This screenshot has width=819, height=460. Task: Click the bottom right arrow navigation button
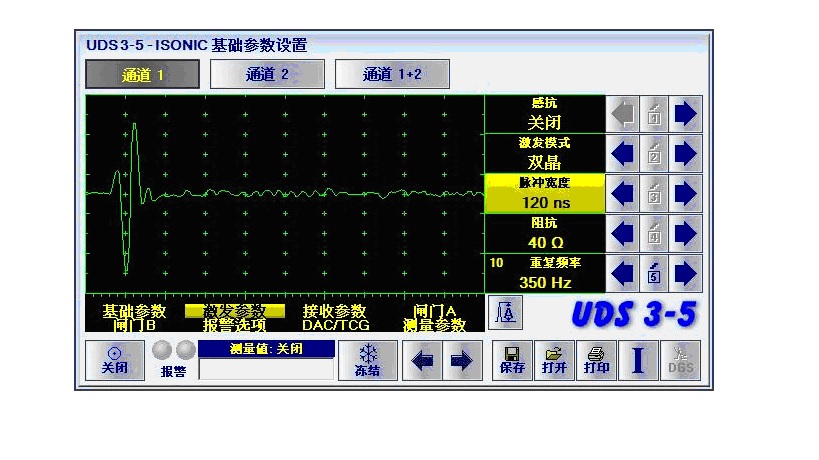click(x=462, y=360)
